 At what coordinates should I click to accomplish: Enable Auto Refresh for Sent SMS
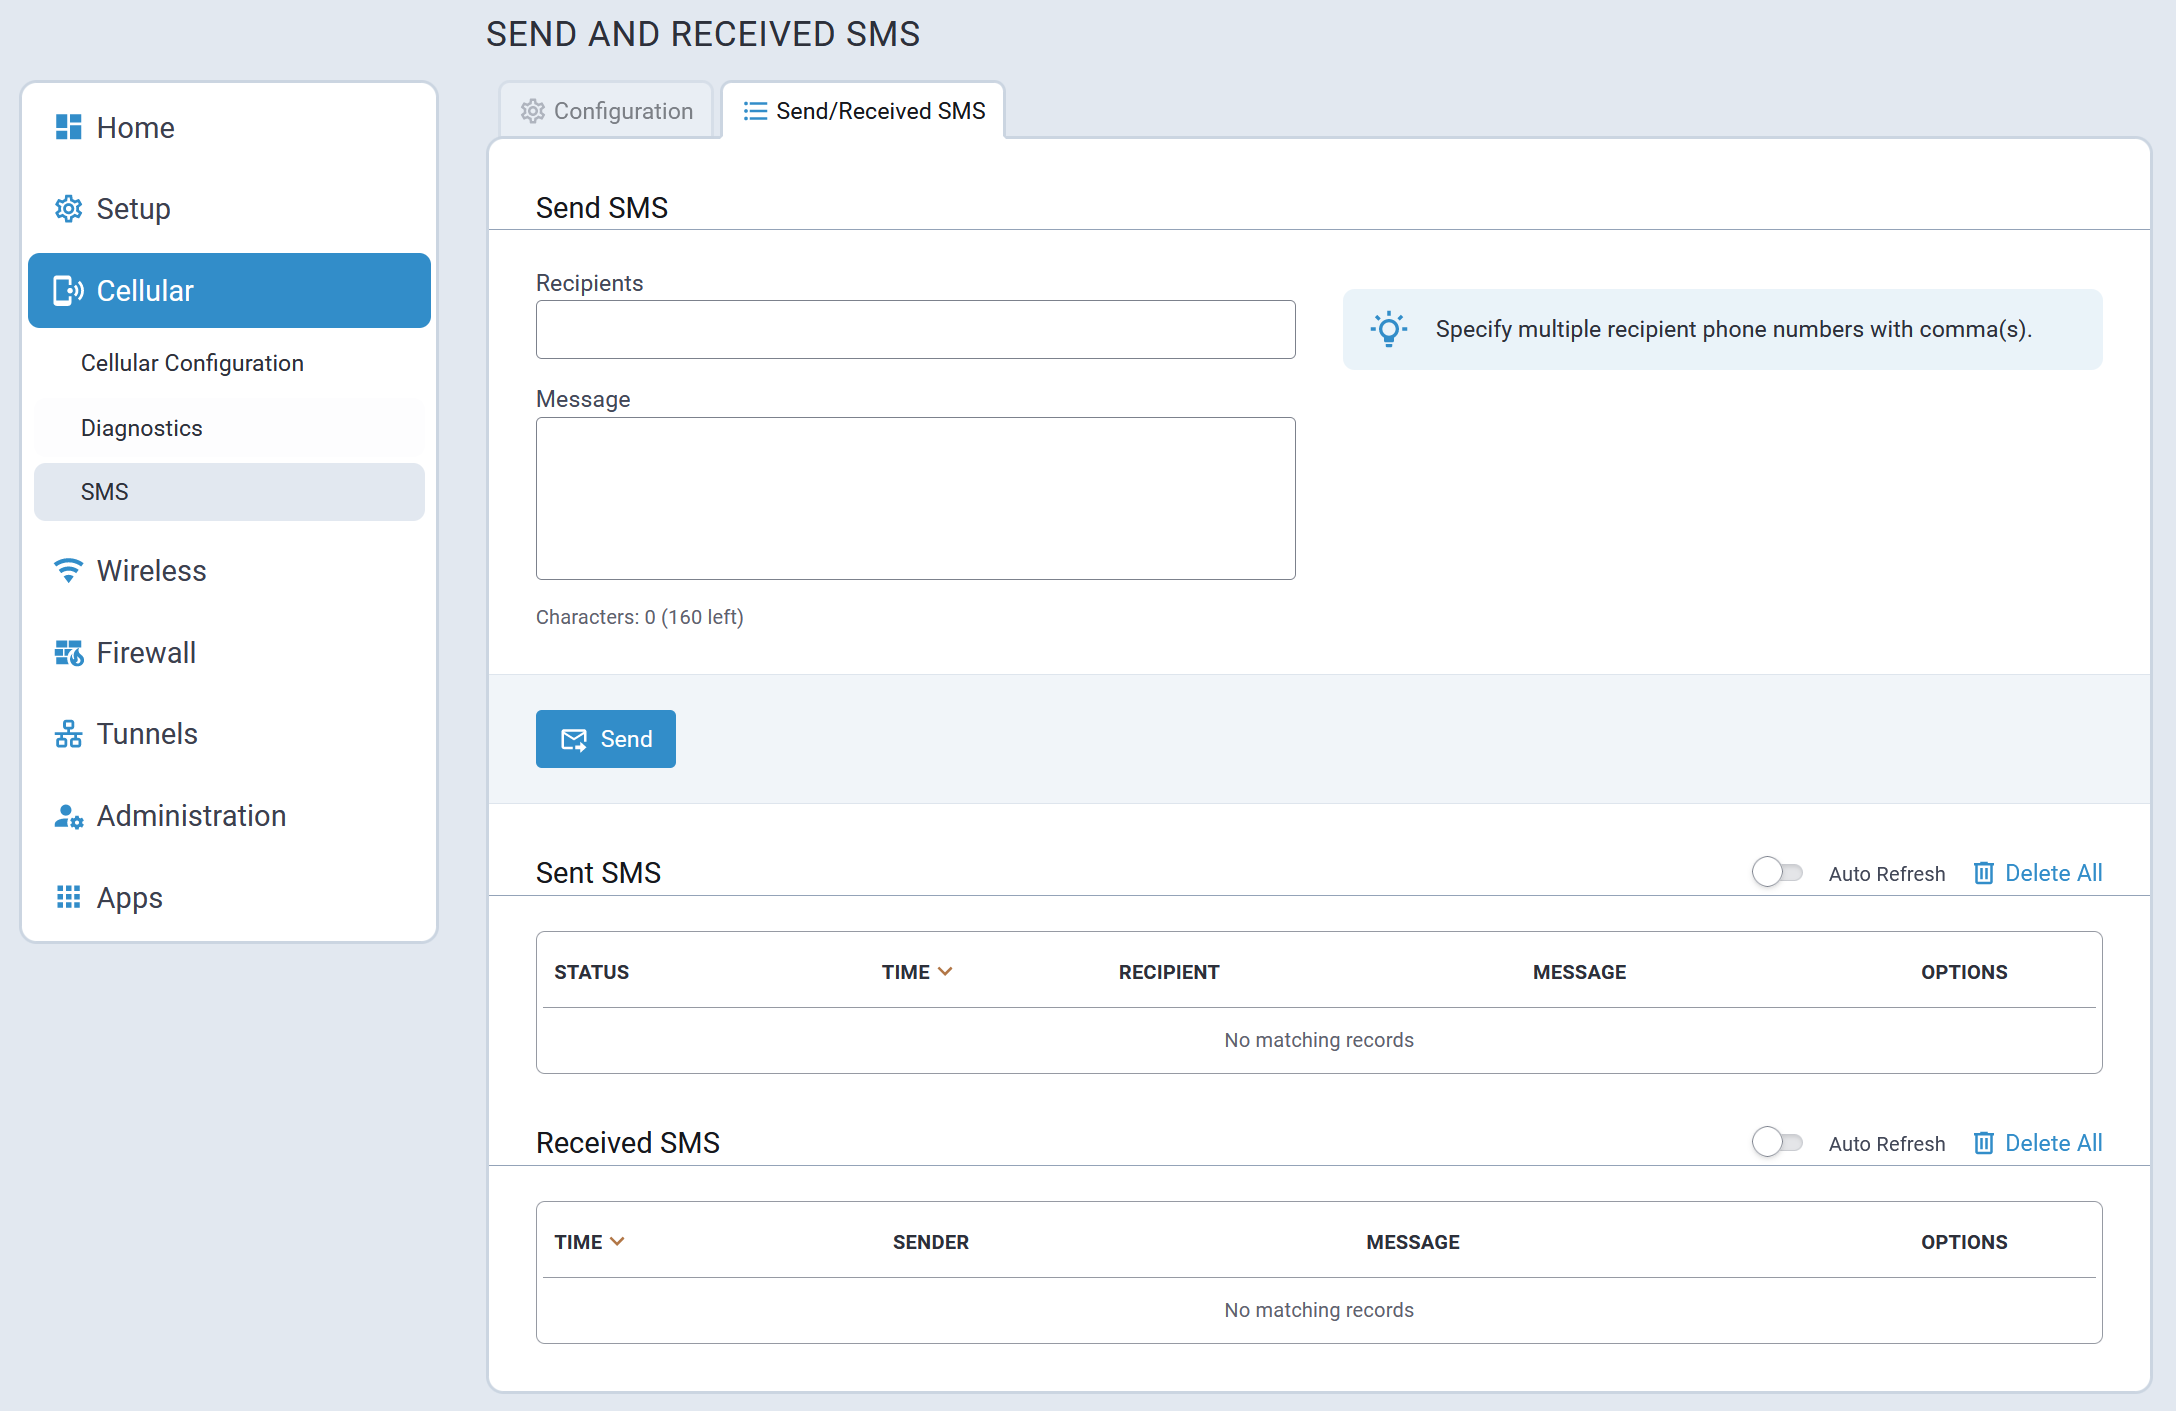1777,872
